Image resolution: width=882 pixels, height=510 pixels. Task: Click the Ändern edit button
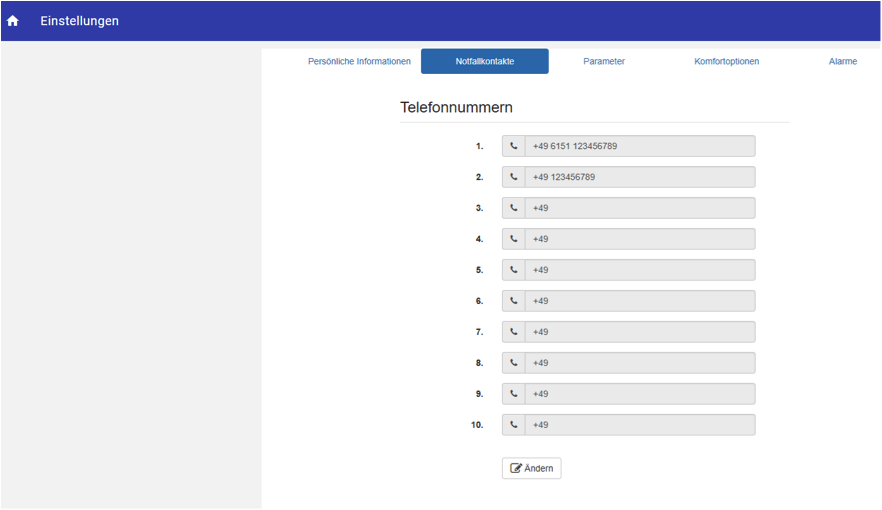pos(532,468)
